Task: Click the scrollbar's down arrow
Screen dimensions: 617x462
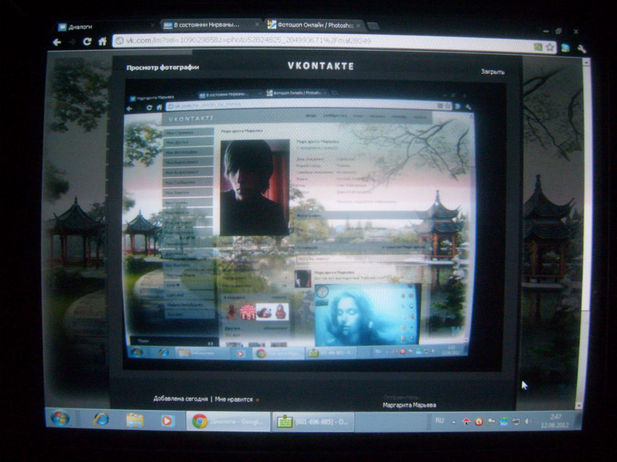Action: tap(578, 406)
